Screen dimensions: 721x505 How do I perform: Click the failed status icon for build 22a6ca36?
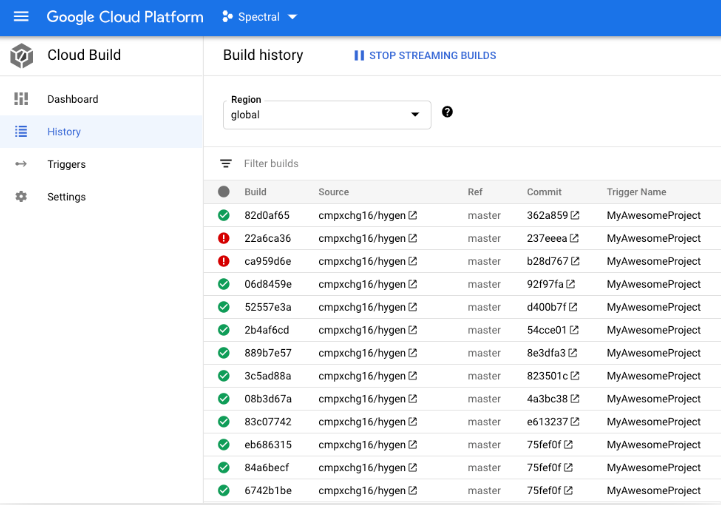tap(224, 238)
